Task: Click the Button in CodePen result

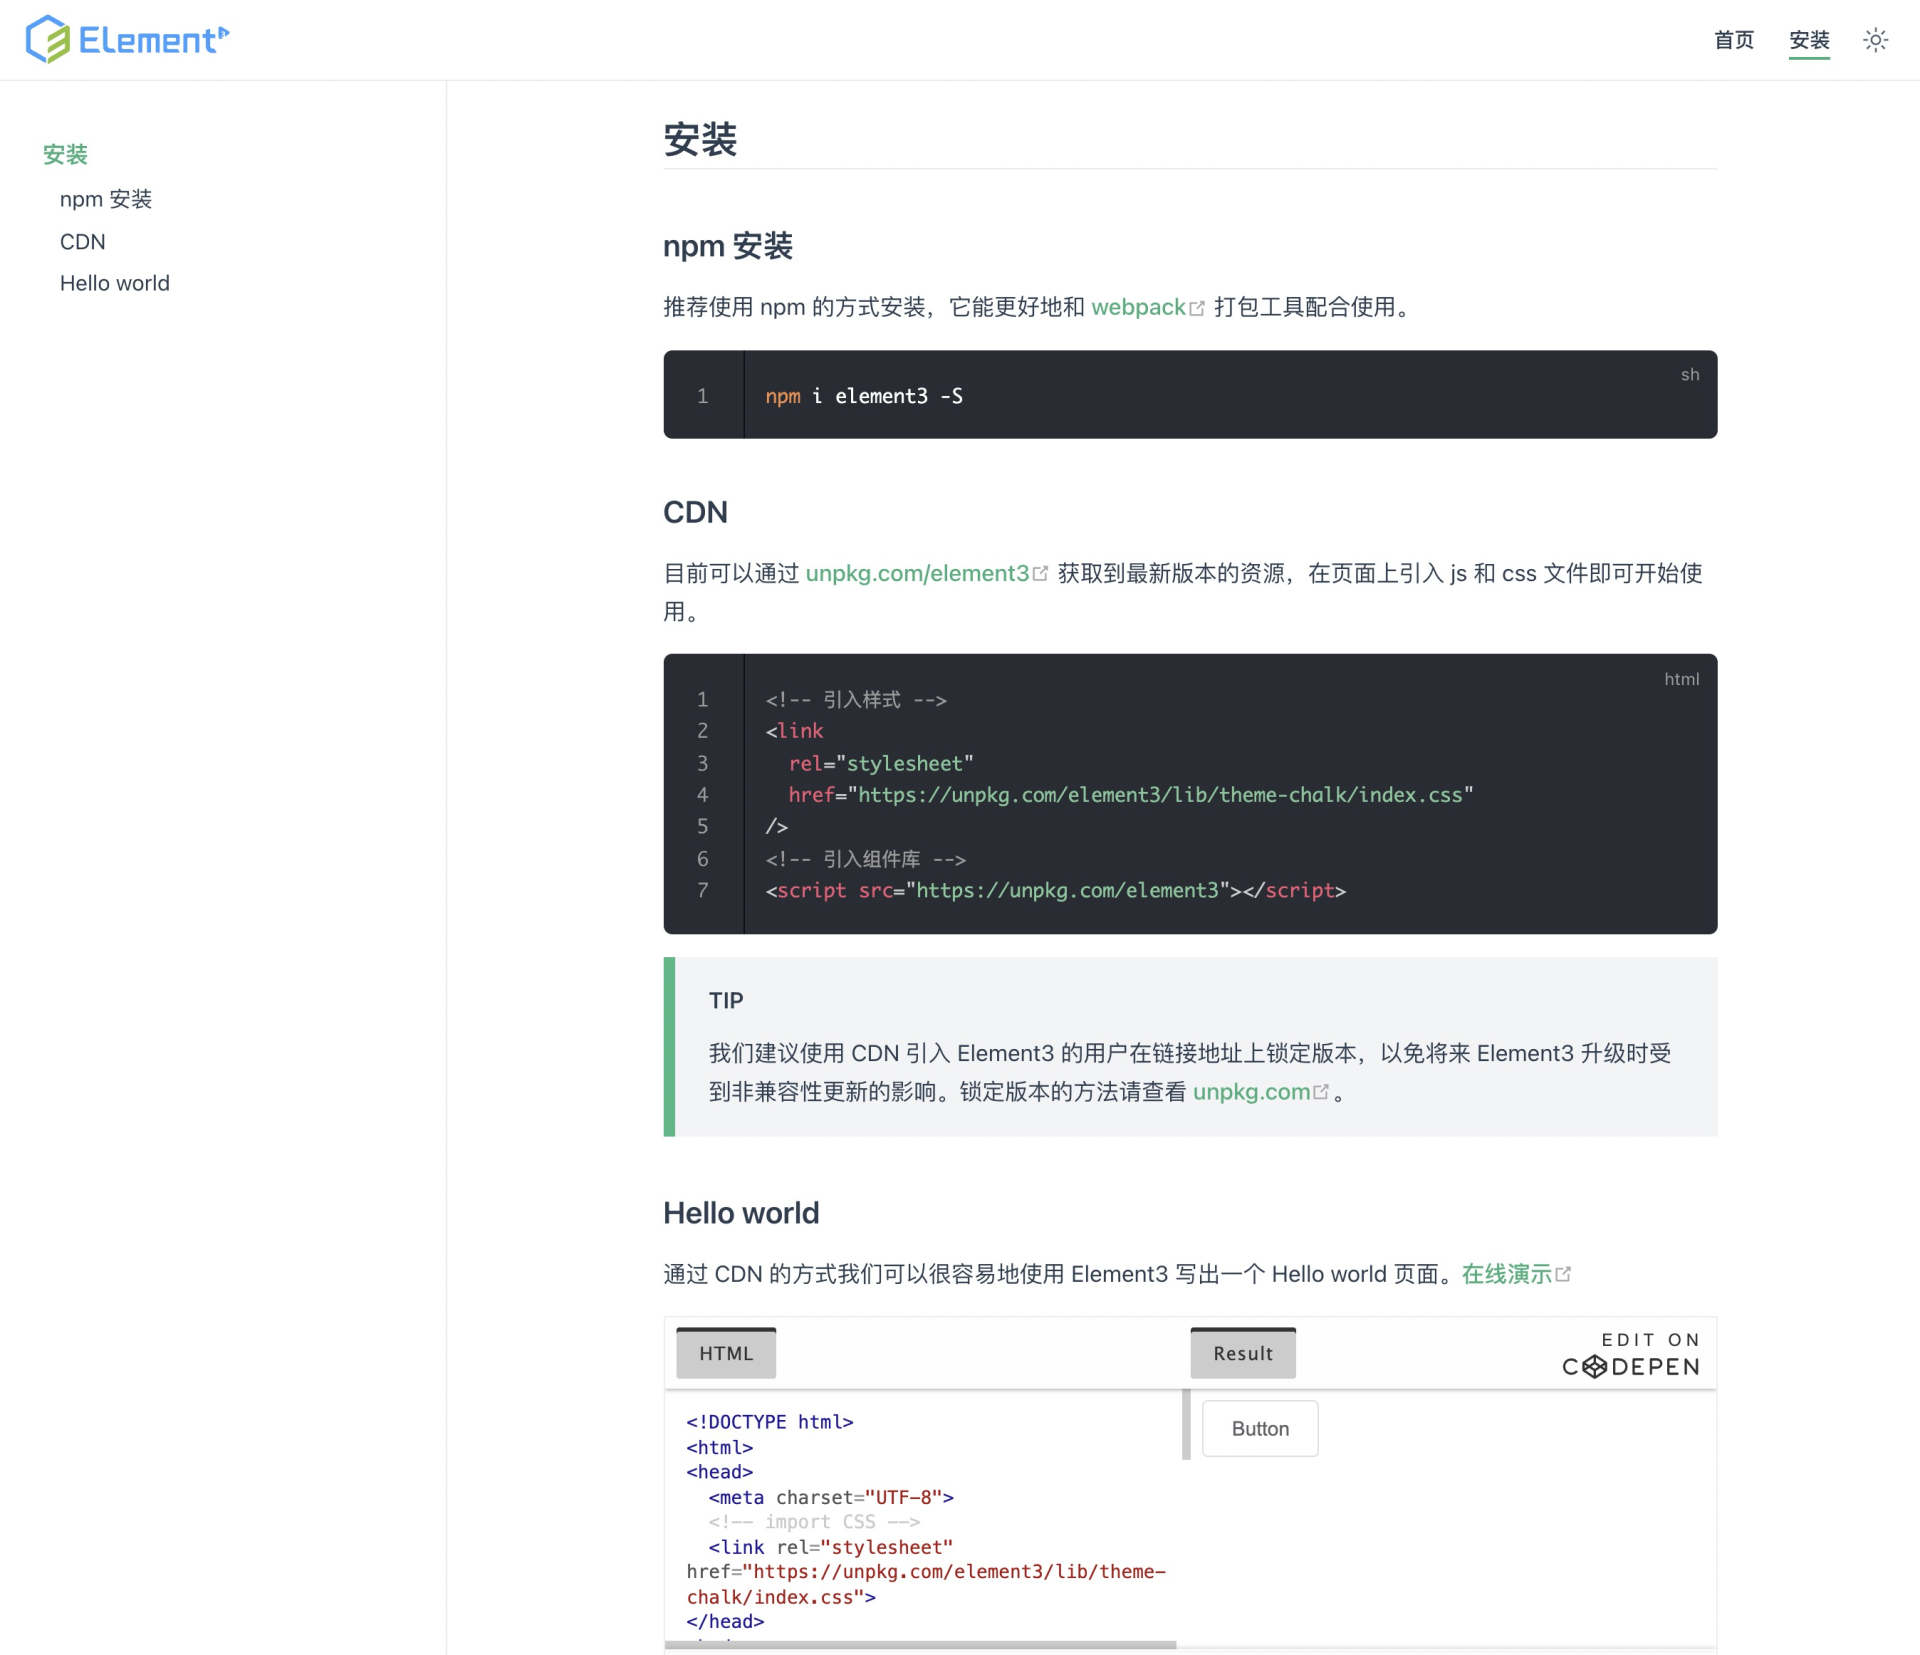Action: tap(1260, 1429)
